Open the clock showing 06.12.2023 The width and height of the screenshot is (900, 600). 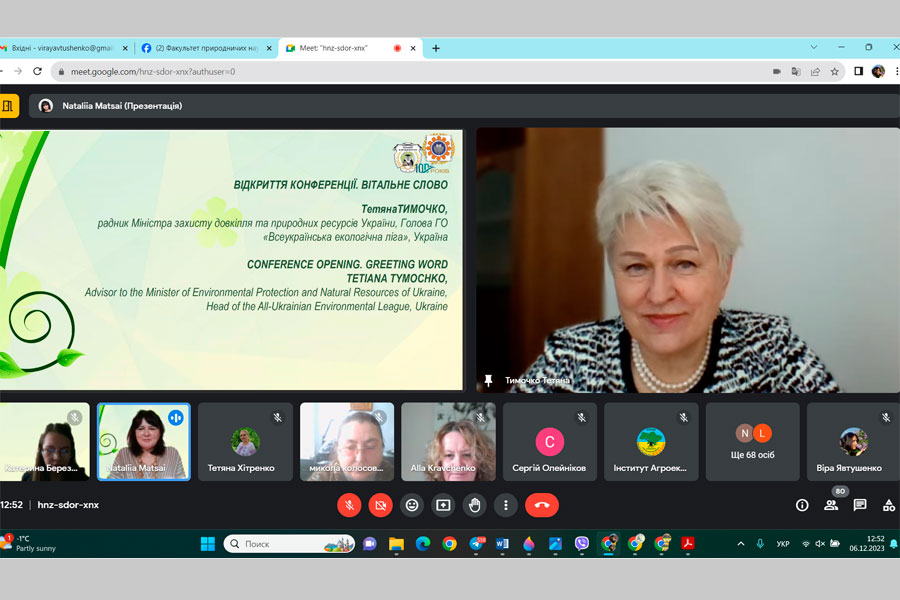867,544
